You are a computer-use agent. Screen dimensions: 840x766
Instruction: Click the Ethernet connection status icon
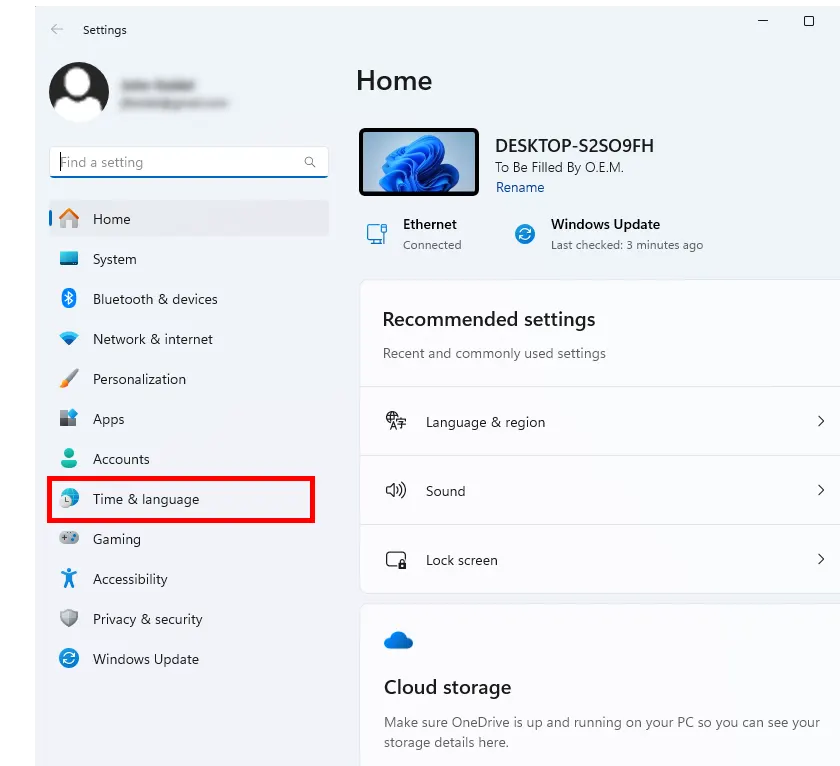pyautogui.click(x=377, y=234)
